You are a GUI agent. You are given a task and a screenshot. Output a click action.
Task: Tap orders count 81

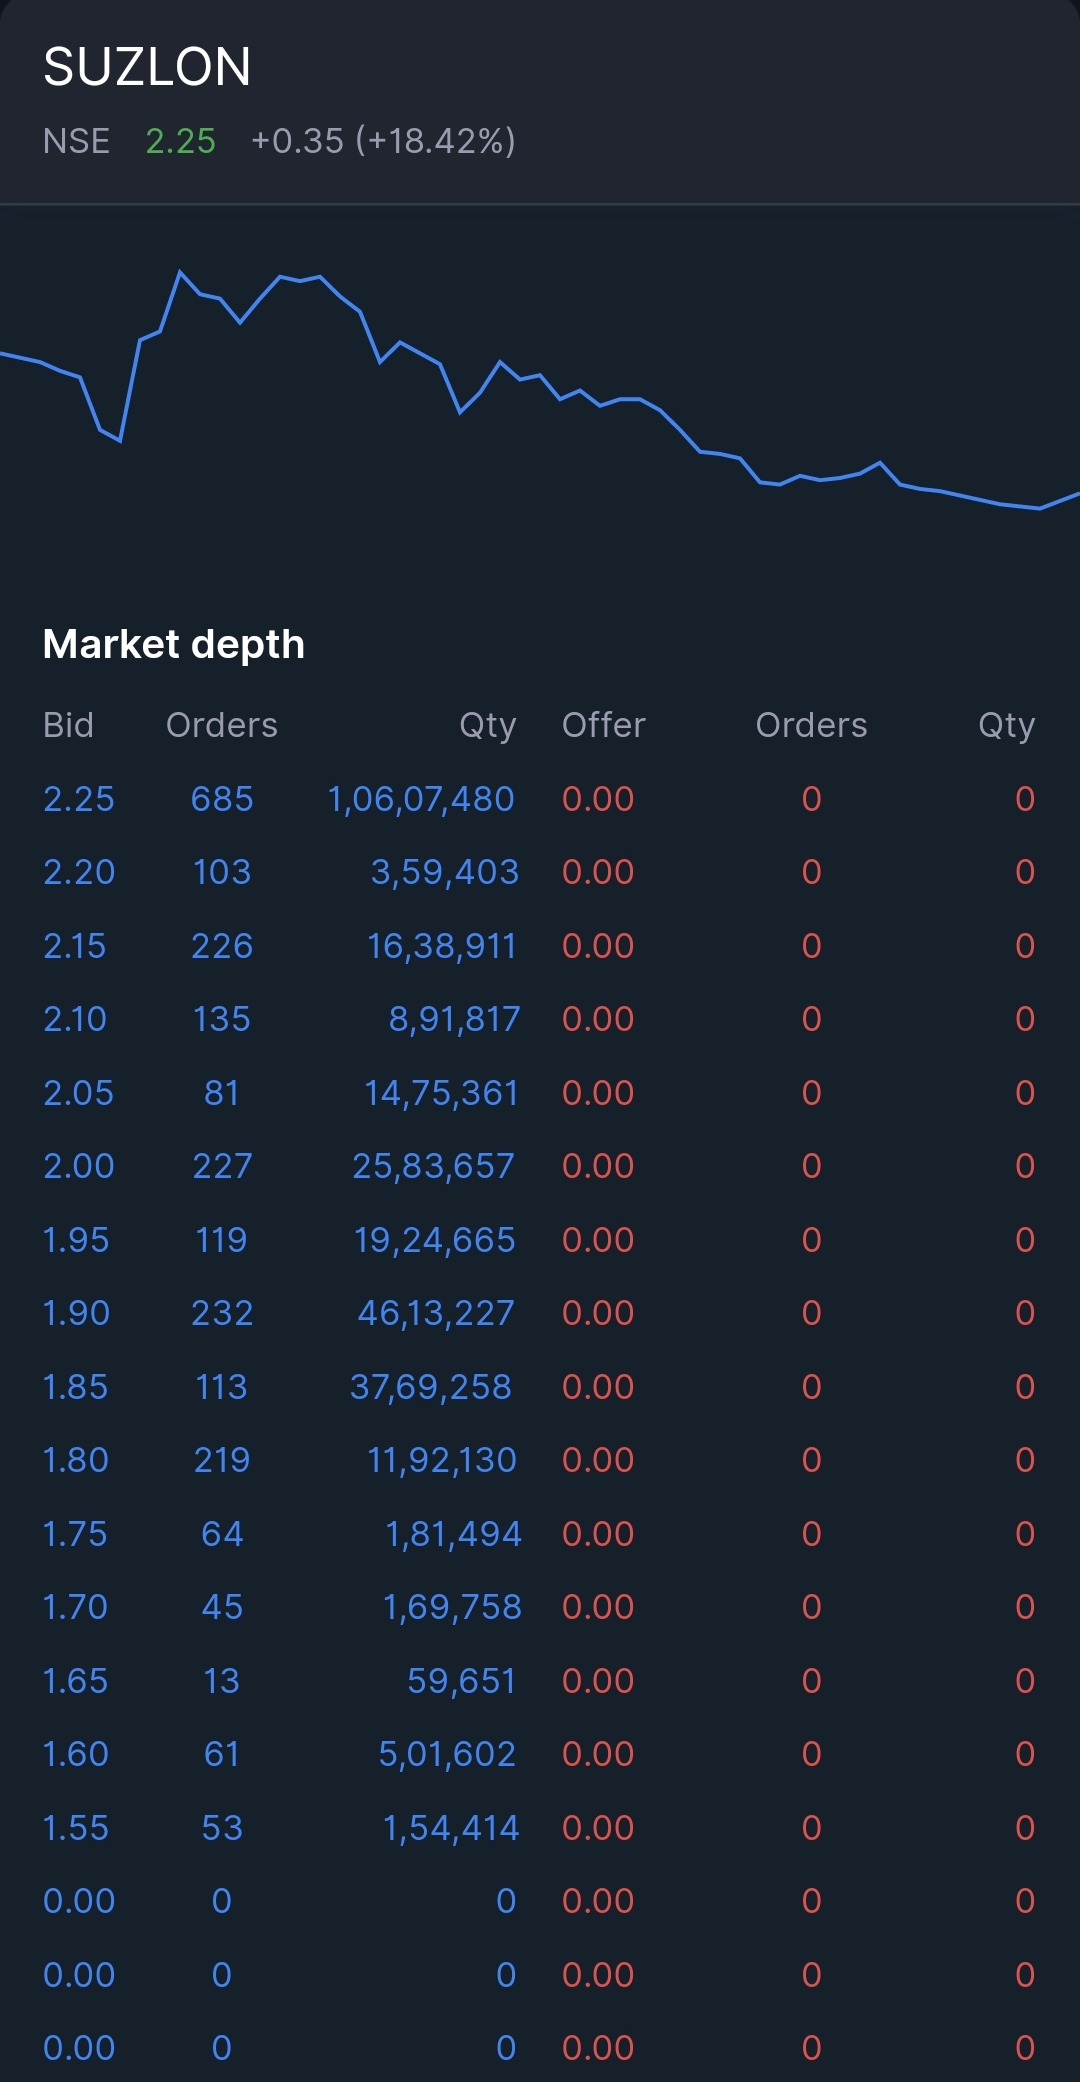(x=222, y=1093)
